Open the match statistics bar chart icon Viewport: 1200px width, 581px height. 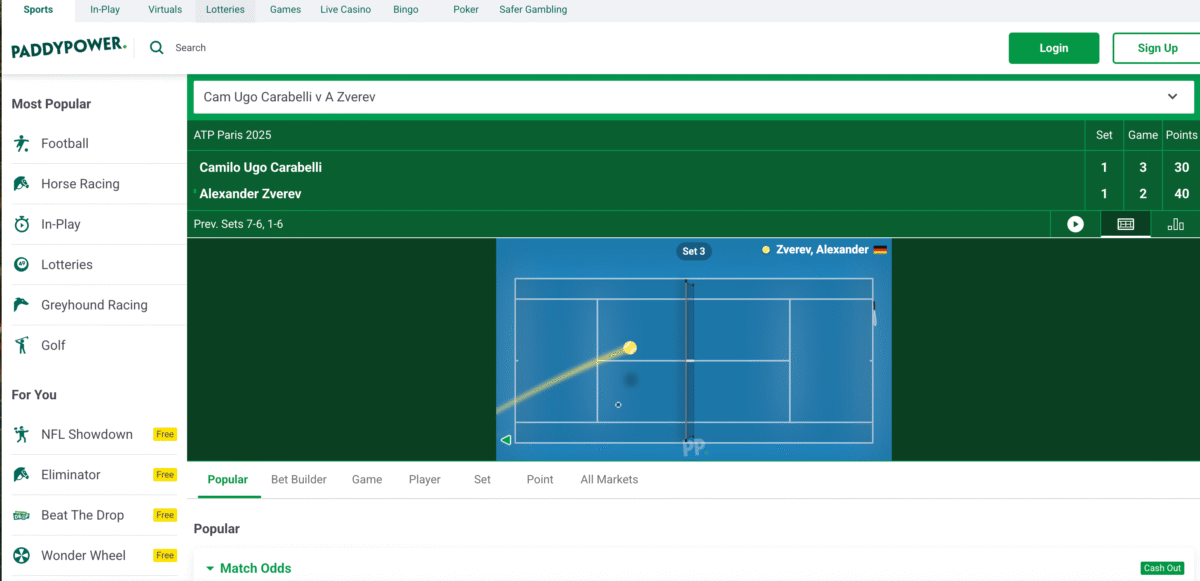point(1175,224)
